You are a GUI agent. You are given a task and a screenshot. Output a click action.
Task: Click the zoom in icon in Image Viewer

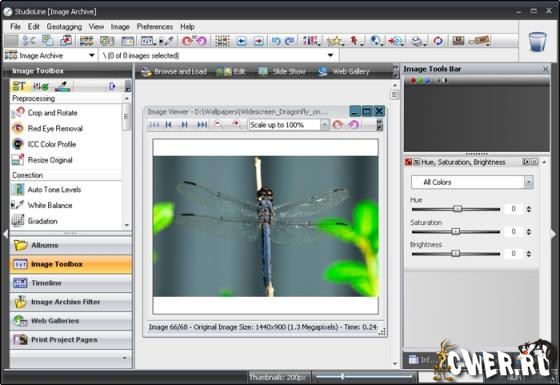(x=236, y=124)
